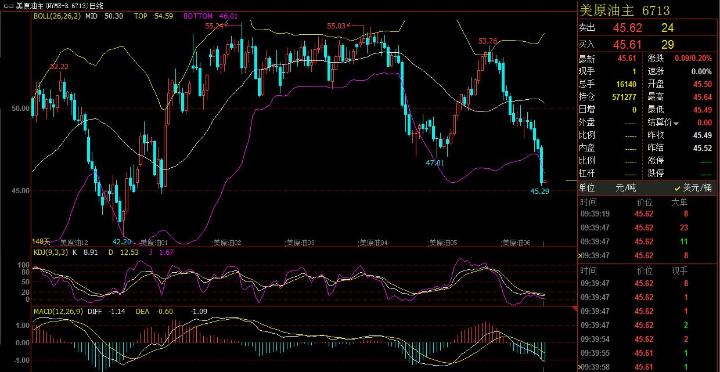The width and height of the screenshot is (720, 372).
Task: Open the KDJ(9,3,3) indicator label
Action: pyautogui.click(x=49, y=252)
